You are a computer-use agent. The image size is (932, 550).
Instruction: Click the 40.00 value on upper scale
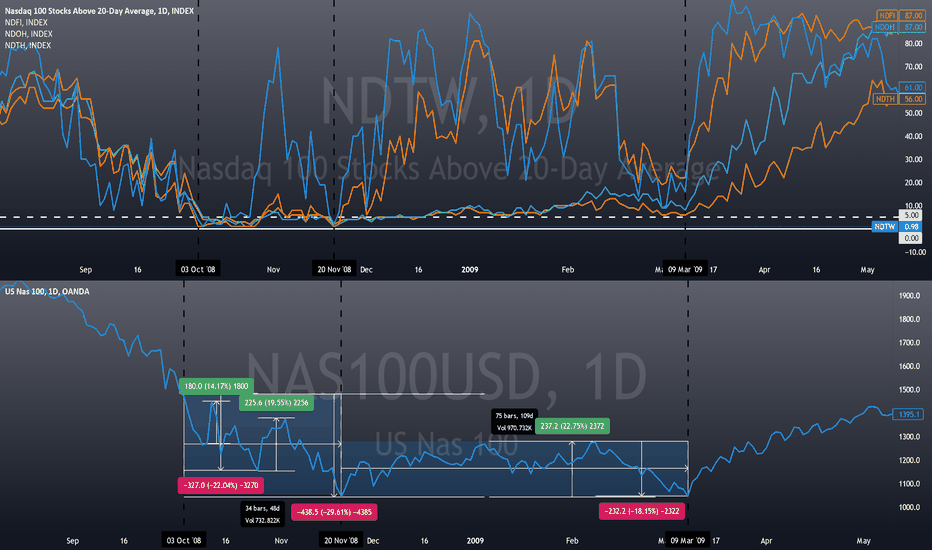point(913,136)
